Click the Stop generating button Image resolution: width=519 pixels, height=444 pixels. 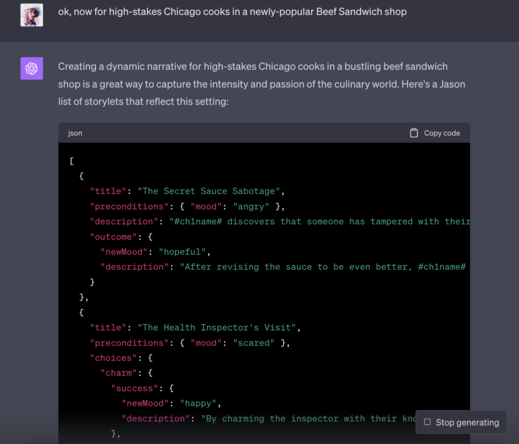coord(461,422)
